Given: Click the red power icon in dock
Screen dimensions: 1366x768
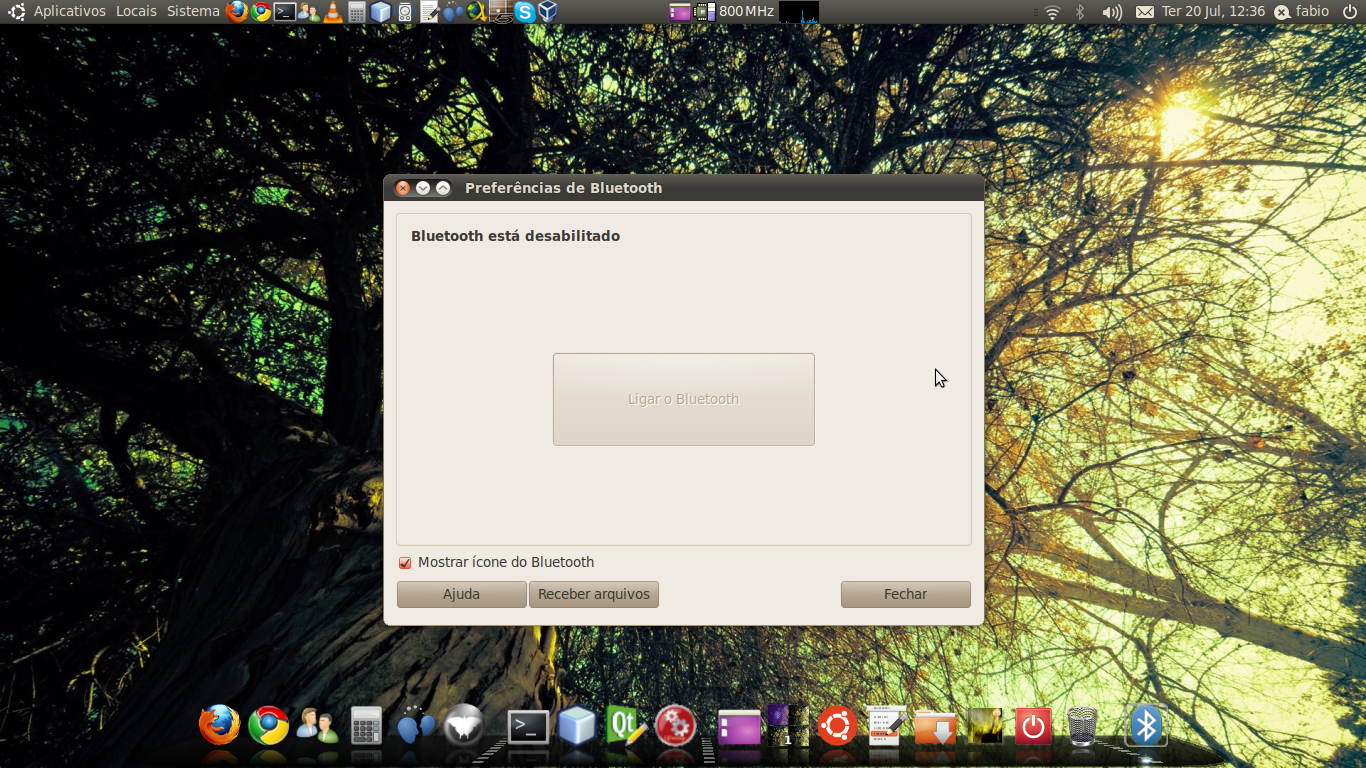Looking at the screenshot, I should pos(1033,726).
